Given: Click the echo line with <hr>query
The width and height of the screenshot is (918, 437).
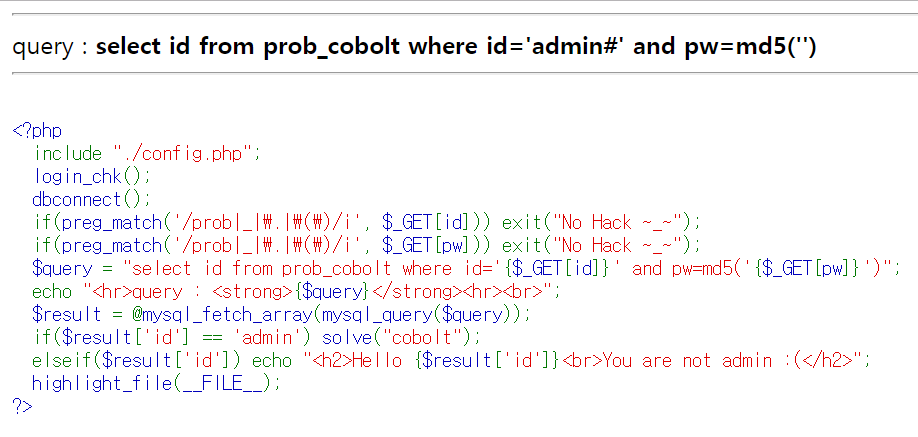Looking at the screenshot, I should pyautogui.click(x=296, y=292).
